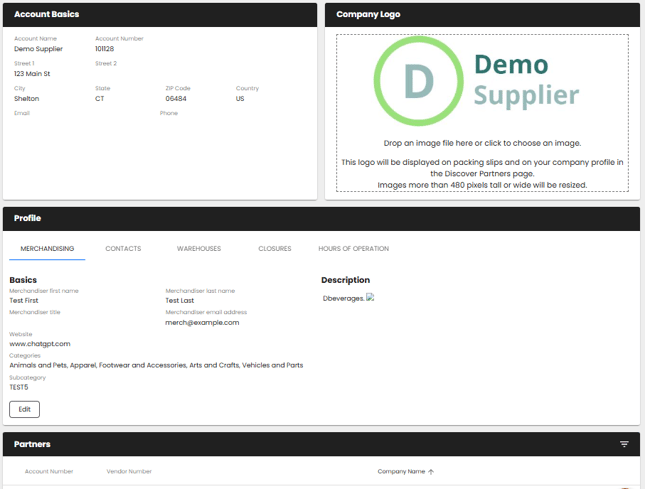
Task: Click the broken image icon in Description
Action: click(370, 297)
